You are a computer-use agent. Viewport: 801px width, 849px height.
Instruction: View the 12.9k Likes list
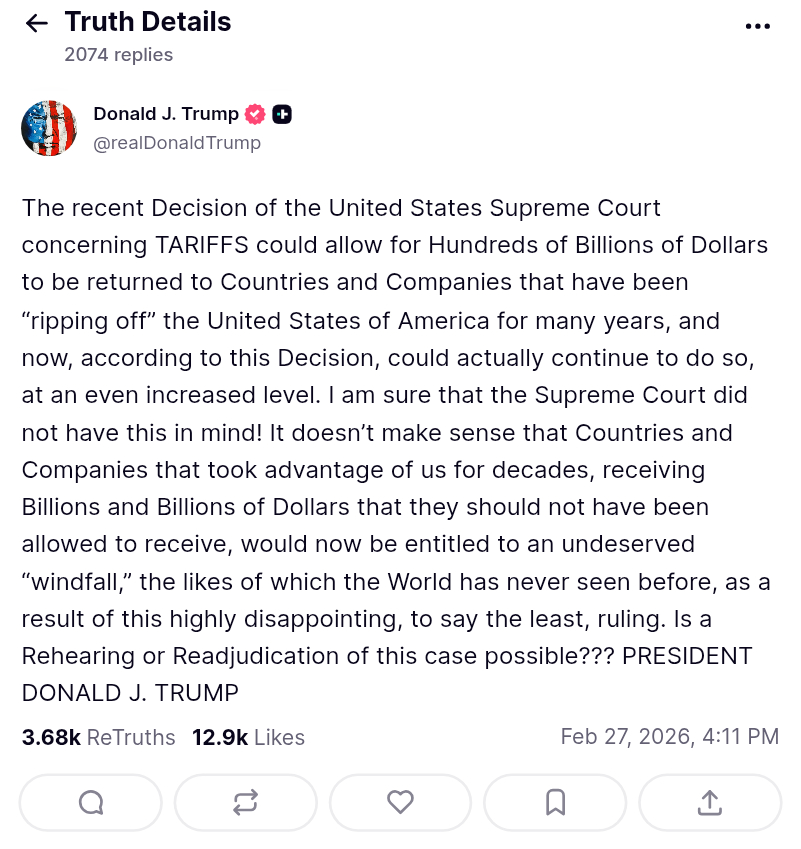click(x=248, y=738)
